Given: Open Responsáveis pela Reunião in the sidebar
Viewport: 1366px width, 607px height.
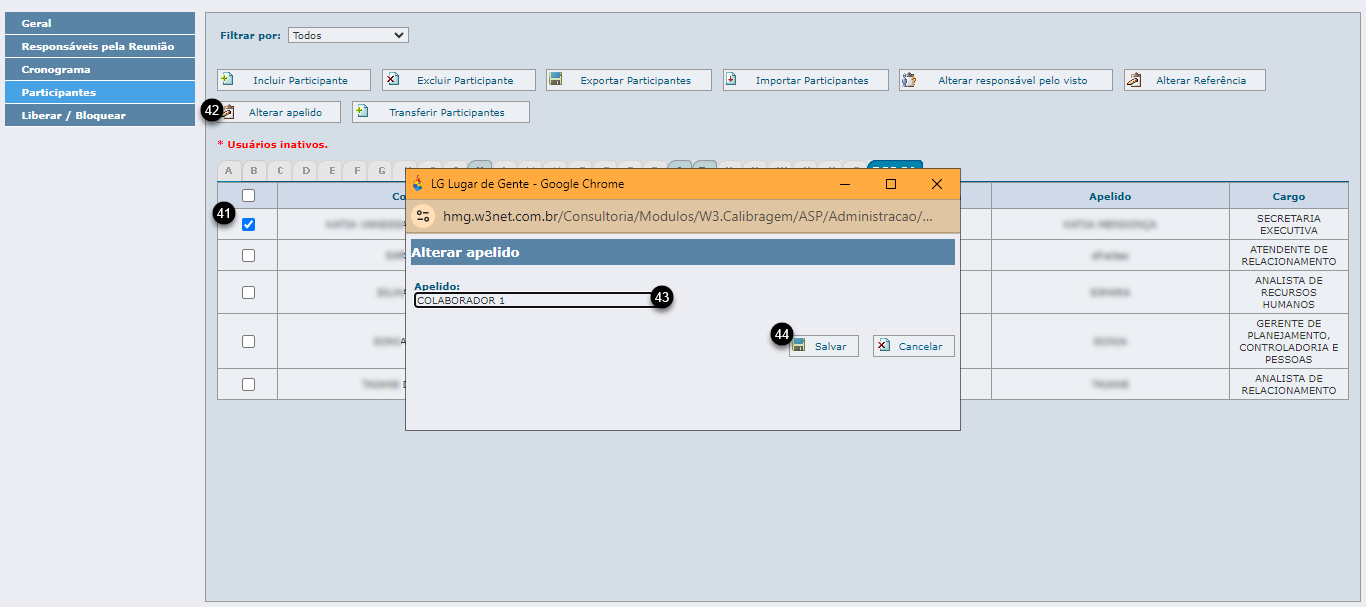Looking at the screenshot, I should pyautogui.click(x=98, y=46).
